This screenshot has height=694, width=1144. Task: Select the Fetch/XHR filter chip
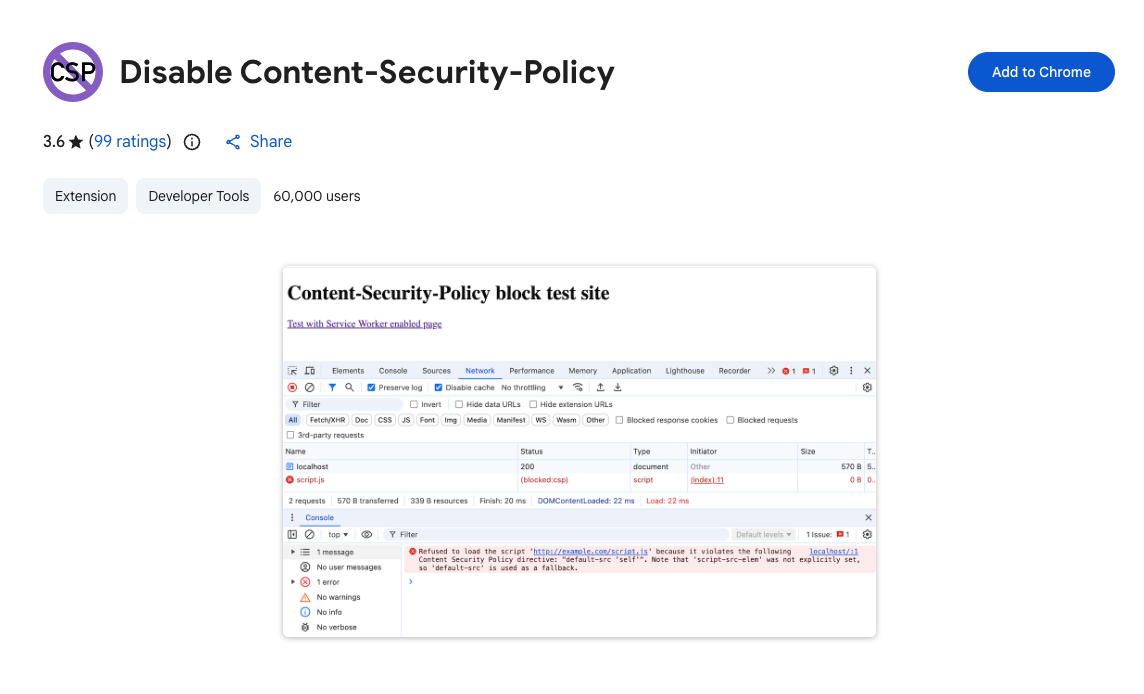tap(327, 420)
